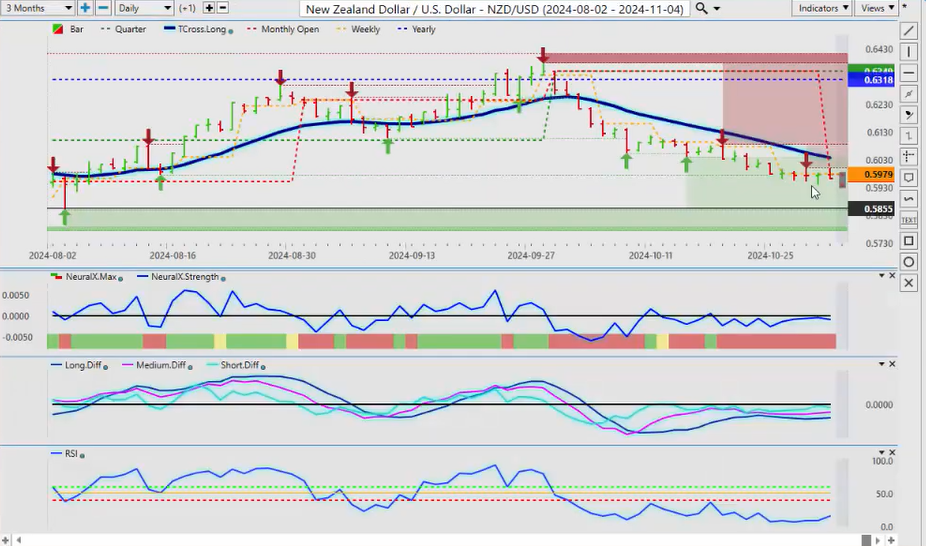Select the circle drawing tool
The width and height of the screenshot is (926, 546).
908,262
